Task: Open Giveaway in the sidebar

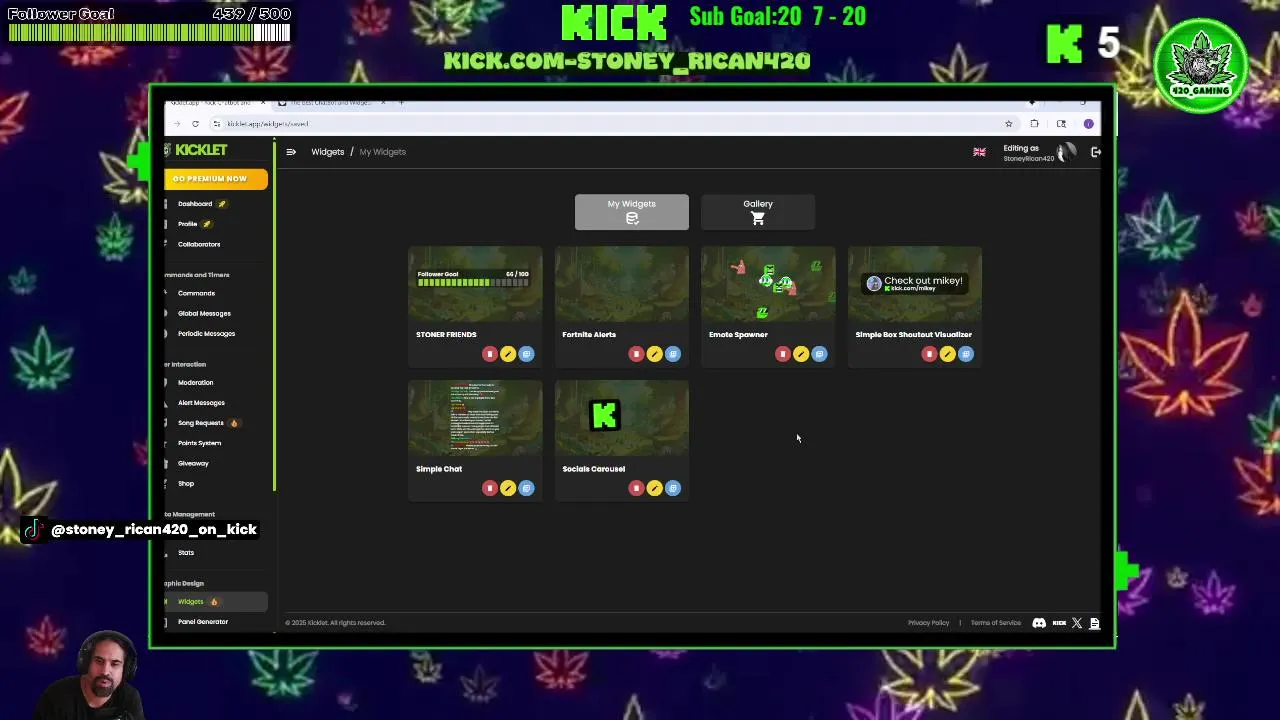Action: tap(193, 463)
